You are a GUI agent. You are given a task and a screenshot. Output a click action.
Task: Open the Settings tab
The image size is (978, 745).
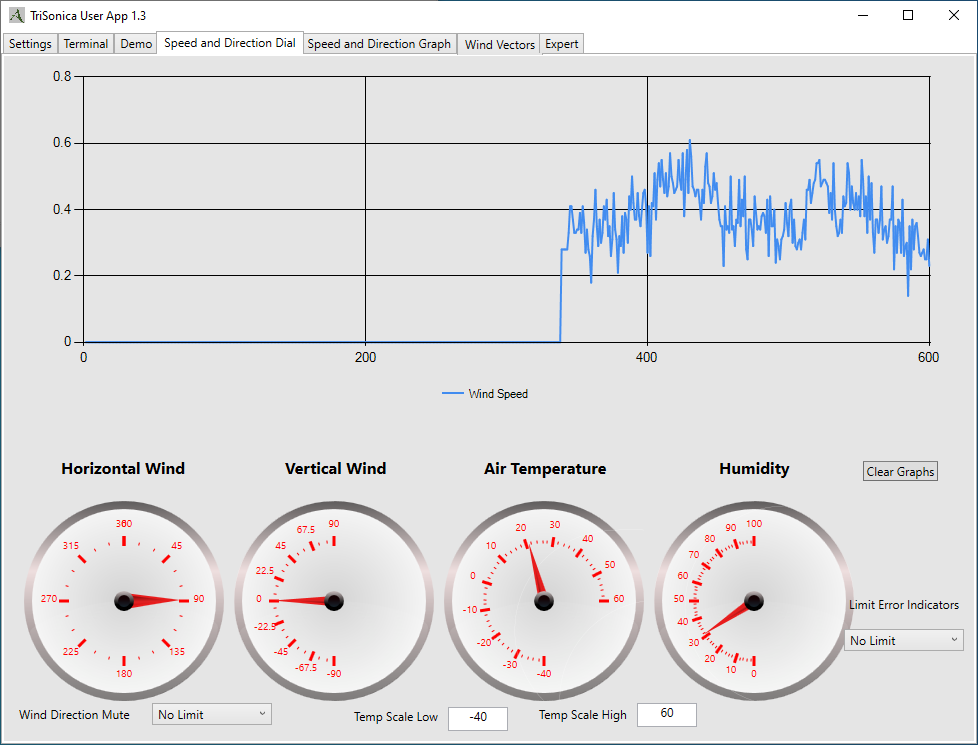[30, 44]
